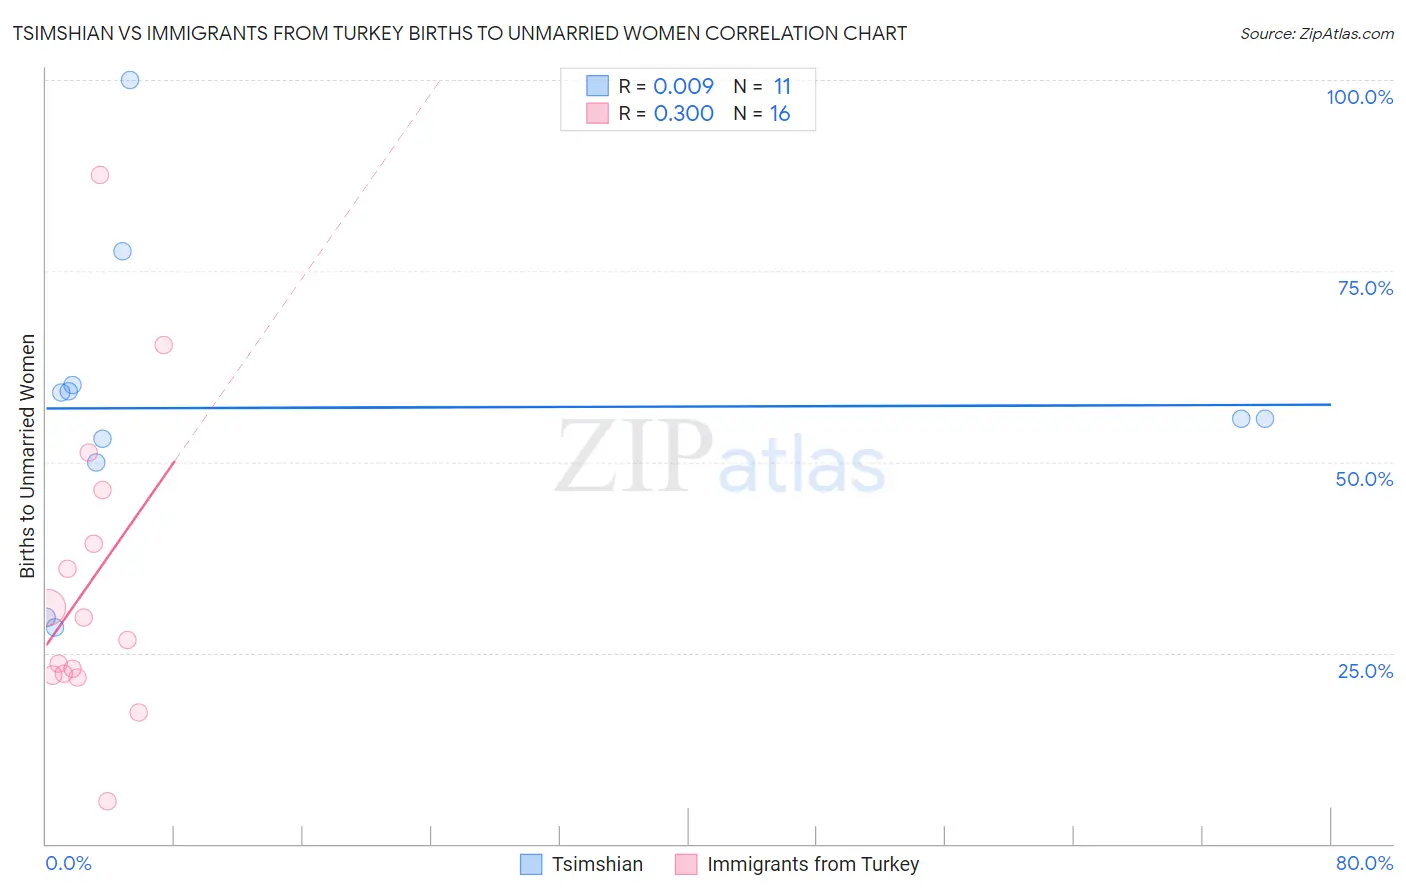Click the topmost blue data point at 100%
The height and width of the screenshot is (892, 1406).
point(130,80)
